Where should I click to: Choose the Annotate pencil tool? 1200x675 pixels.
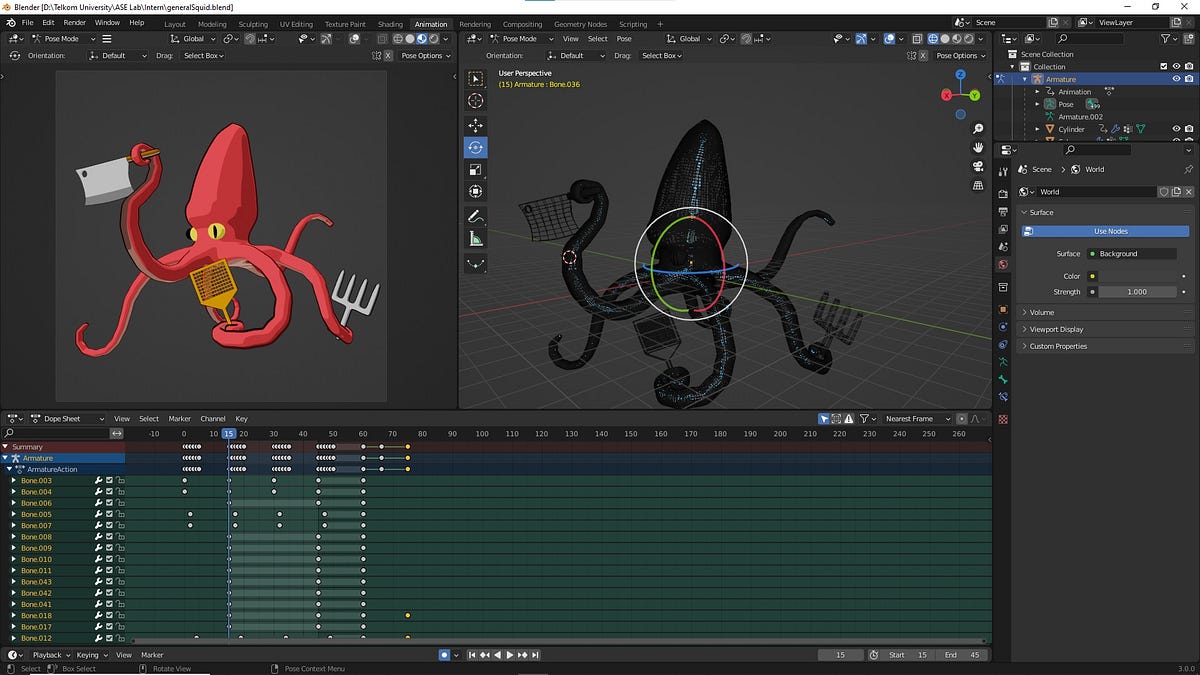(475, 216)
